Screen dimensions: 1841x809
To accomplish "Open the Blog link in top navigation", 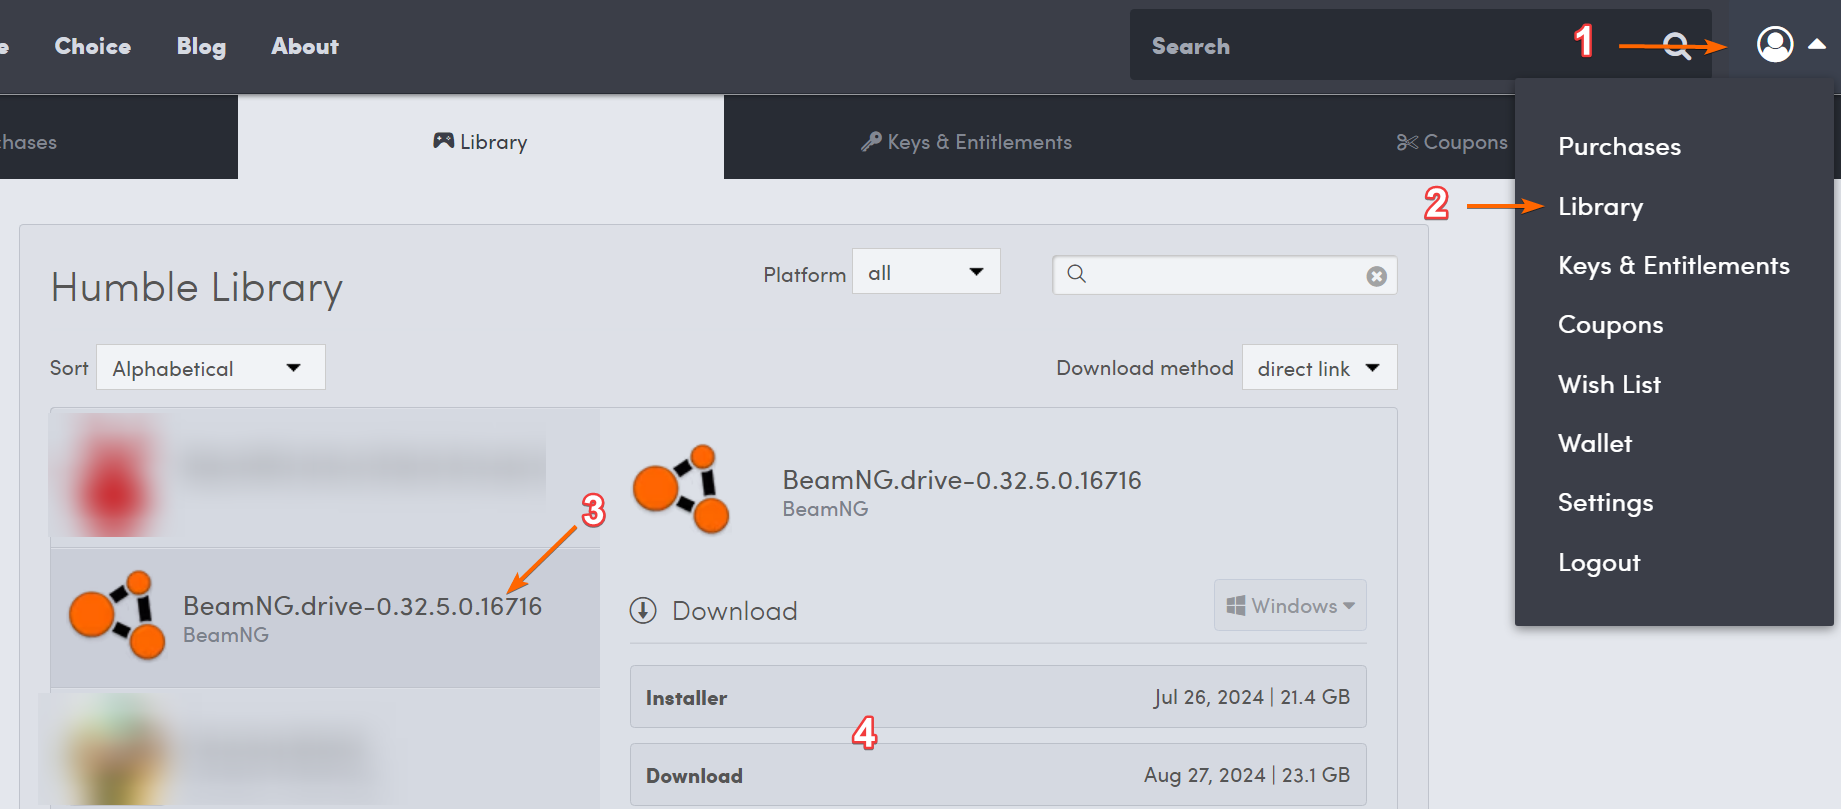I will tap(201, 46).
